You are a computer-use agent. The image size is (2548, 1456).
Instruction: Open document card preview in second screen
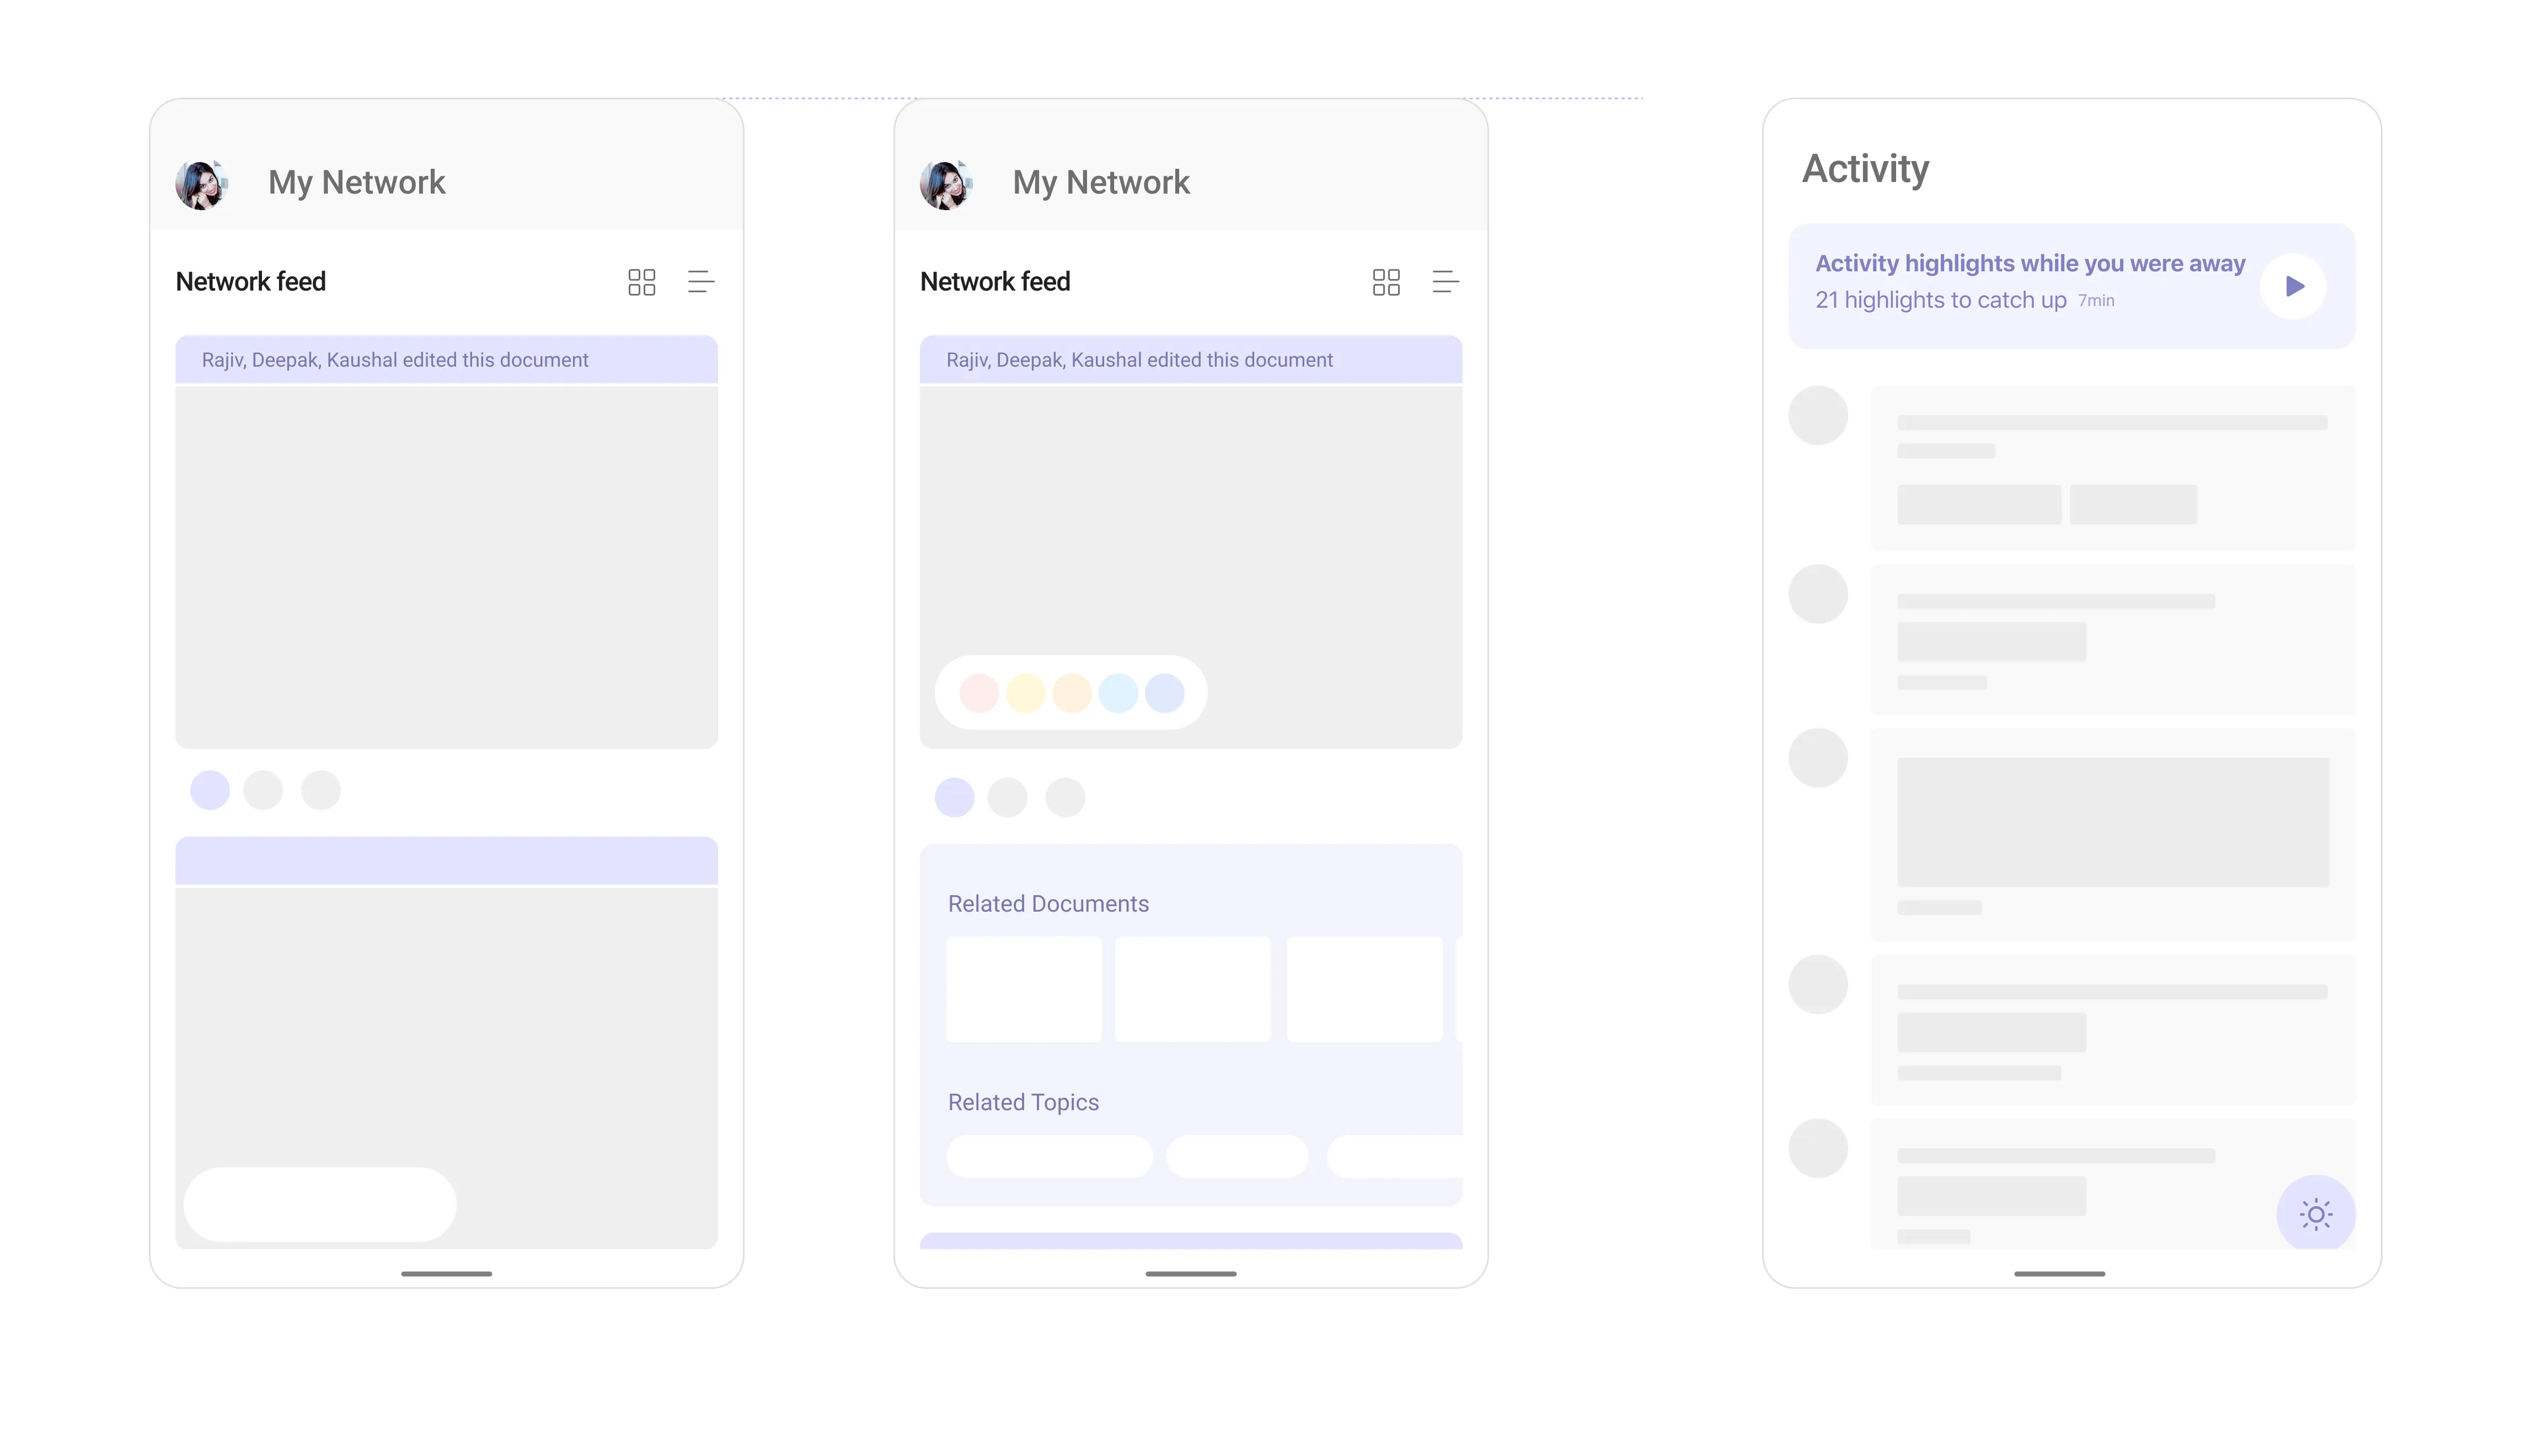[x=1191, y=567]
